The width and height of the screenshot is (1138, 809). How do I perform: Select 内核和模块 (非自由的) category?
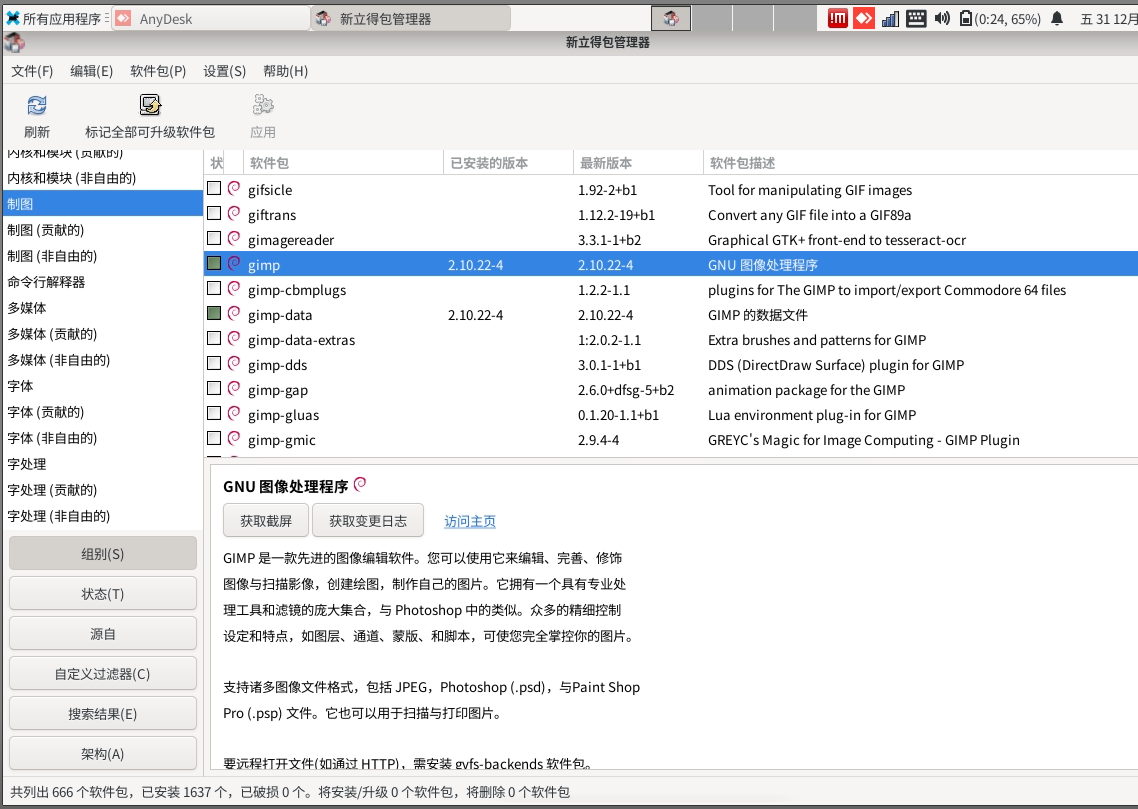102,178
